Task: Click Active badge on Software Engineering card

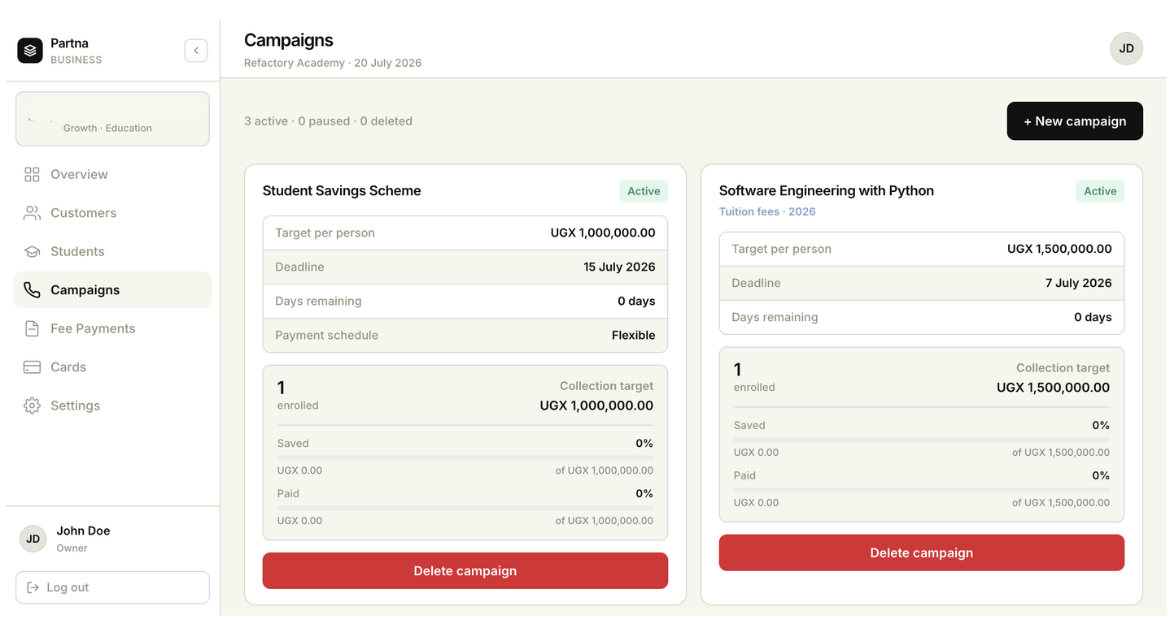Action: tap(1099, 191)
